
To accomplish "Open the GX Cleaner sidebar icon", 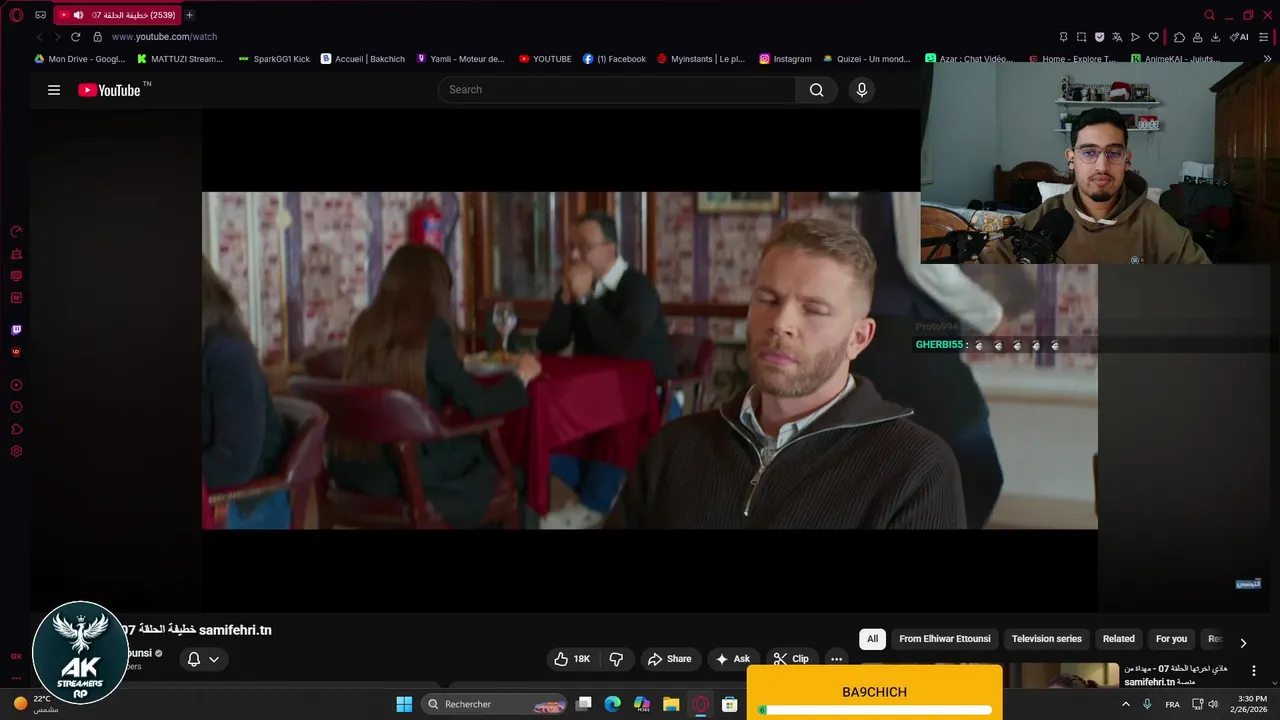I will [x=16, y=253].
